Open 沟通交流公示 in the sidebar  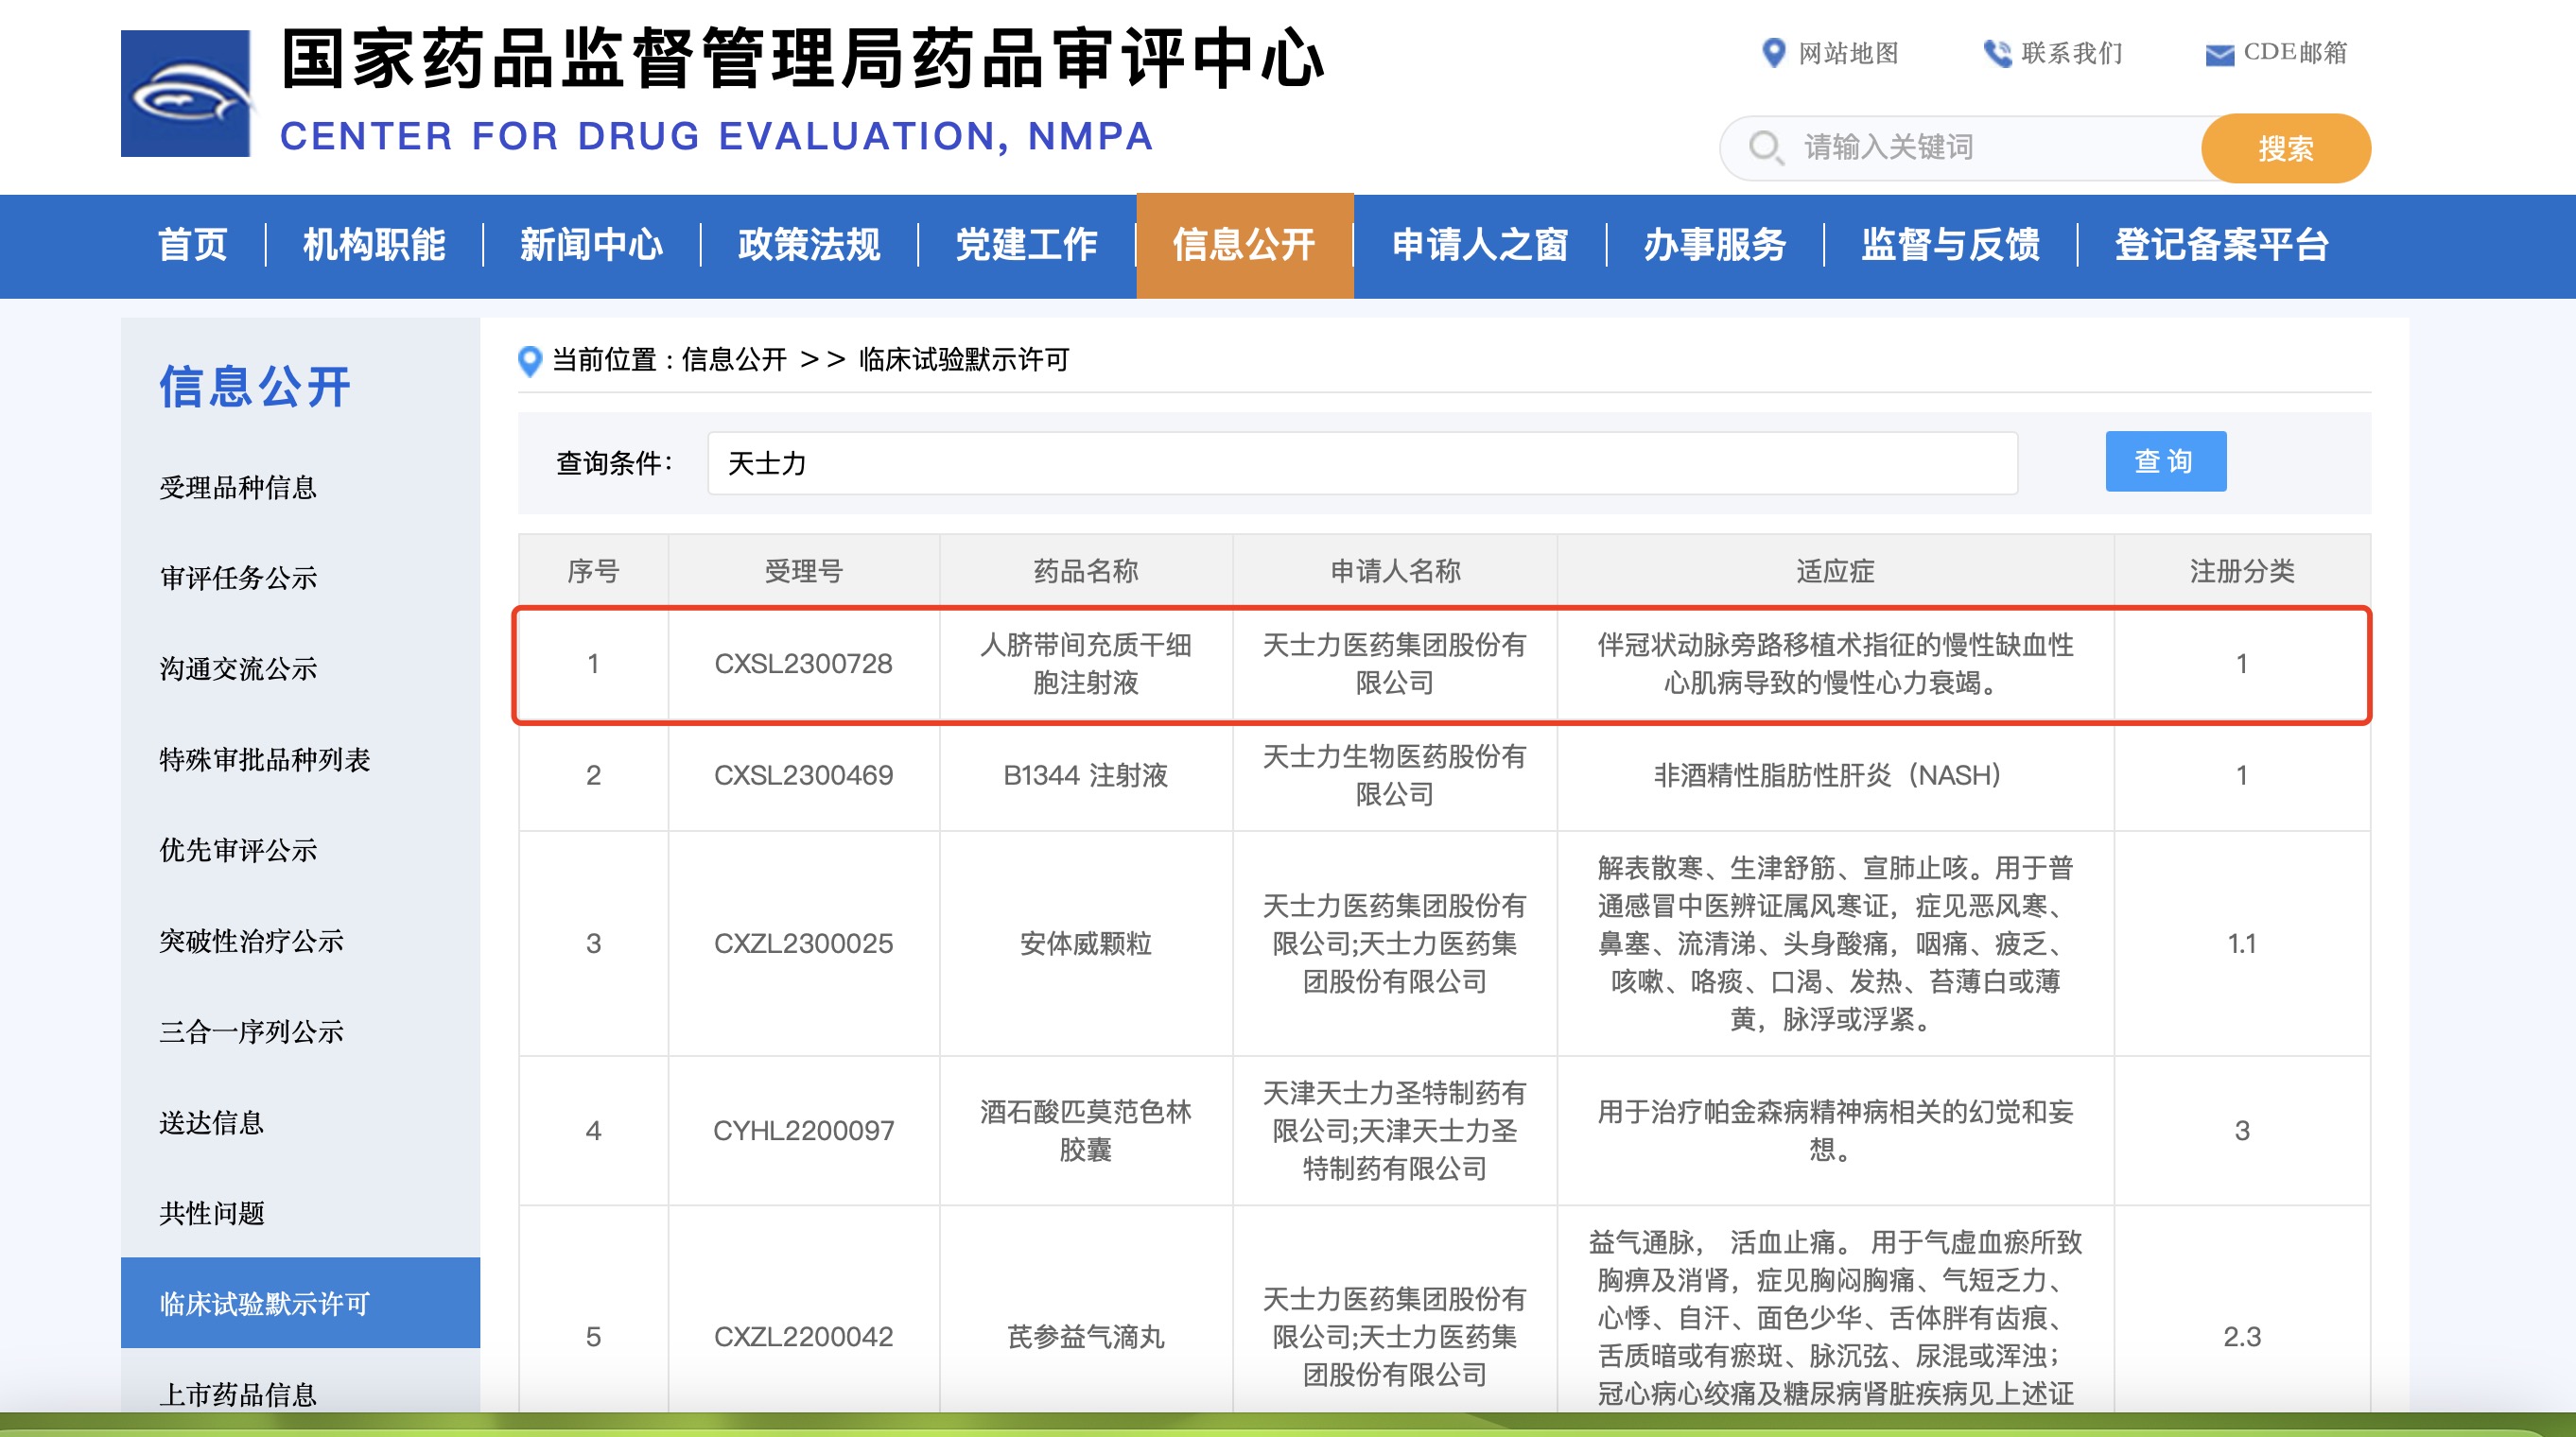coord(238,669)
